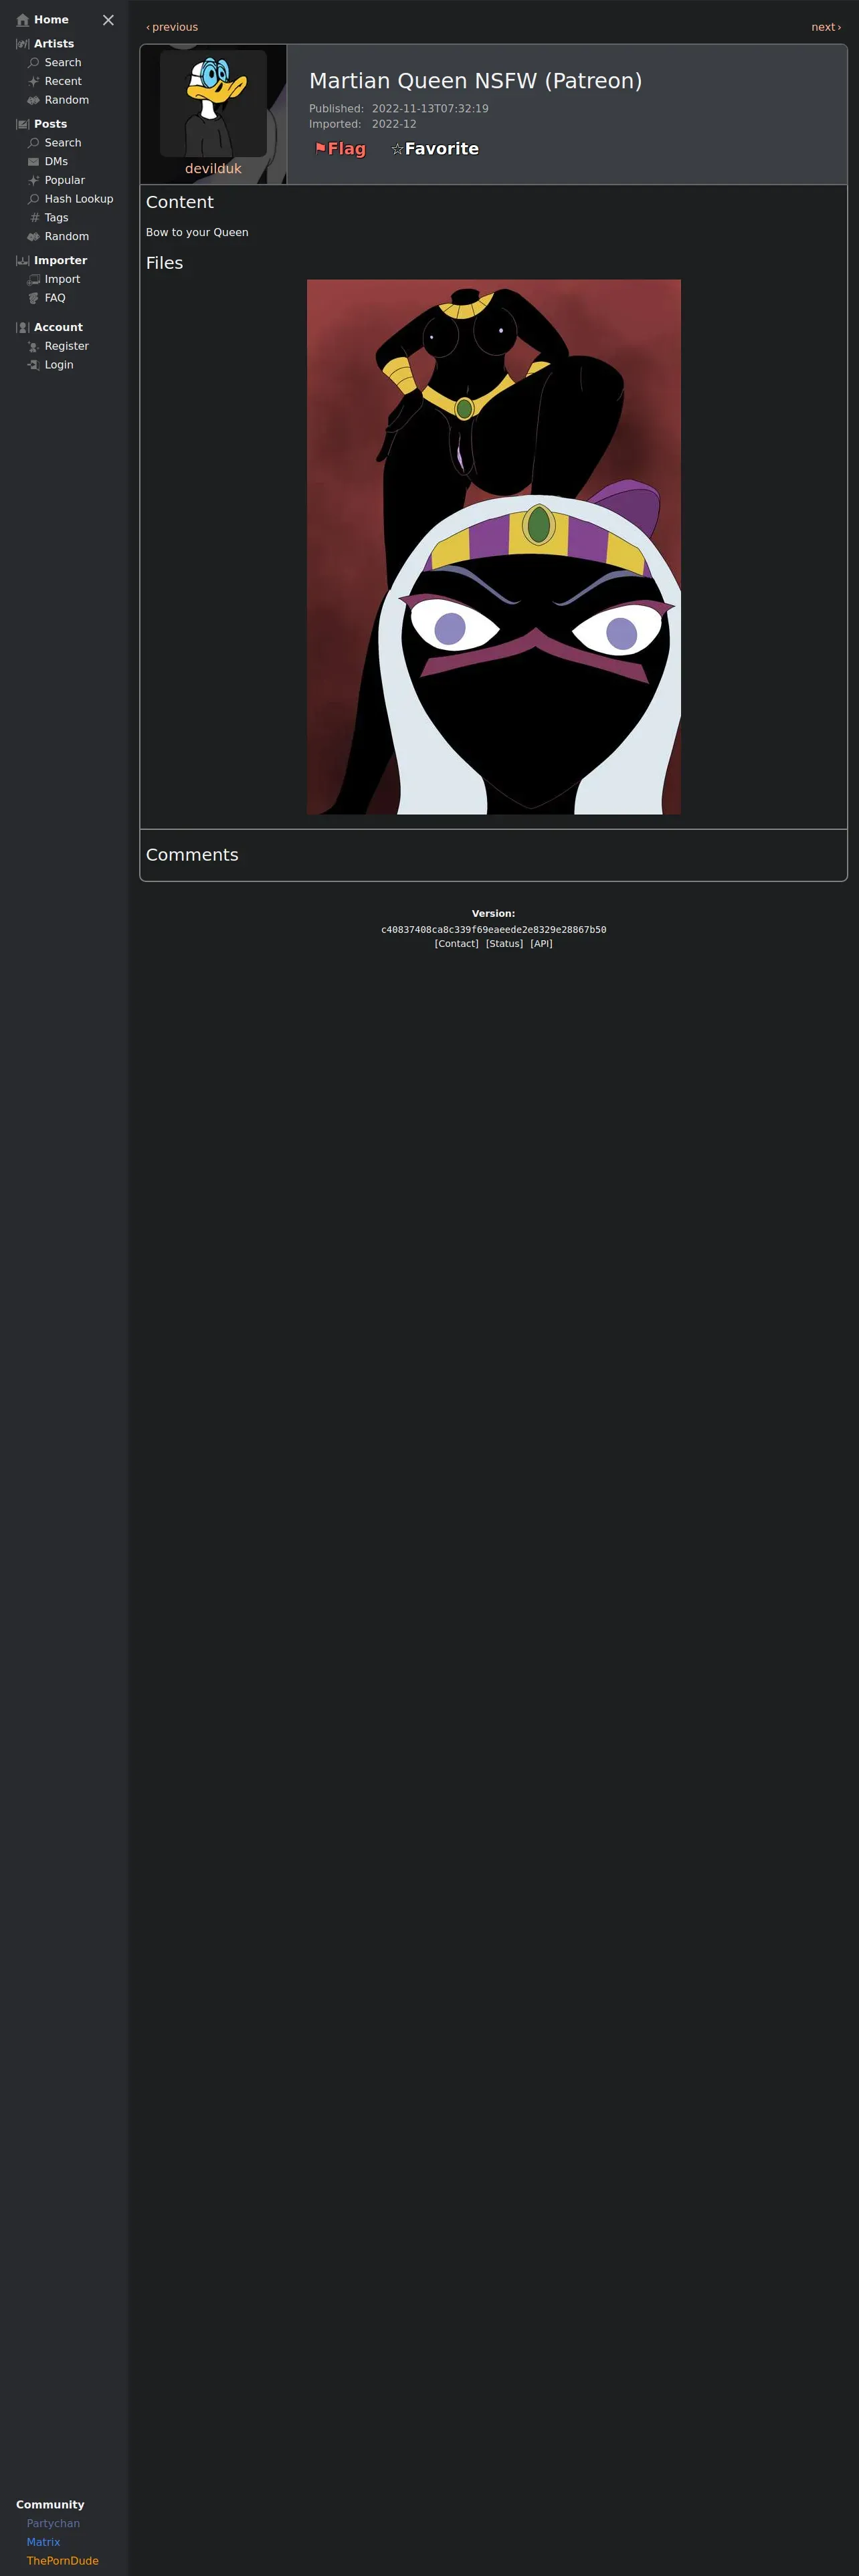This screenshot has width=859, height=2576.
Task: Click the Importer section icon
Action: [23, 261]
